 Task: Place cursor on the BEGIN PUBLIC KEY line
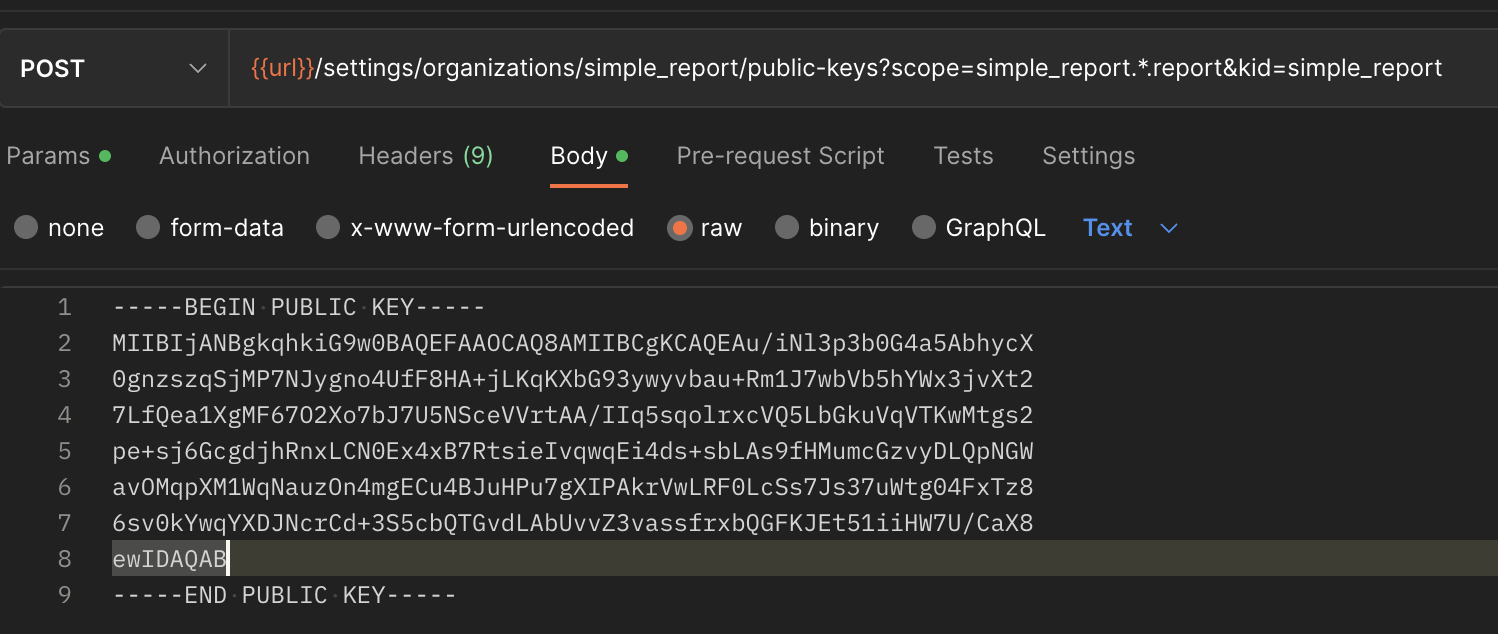click(297, 307)
